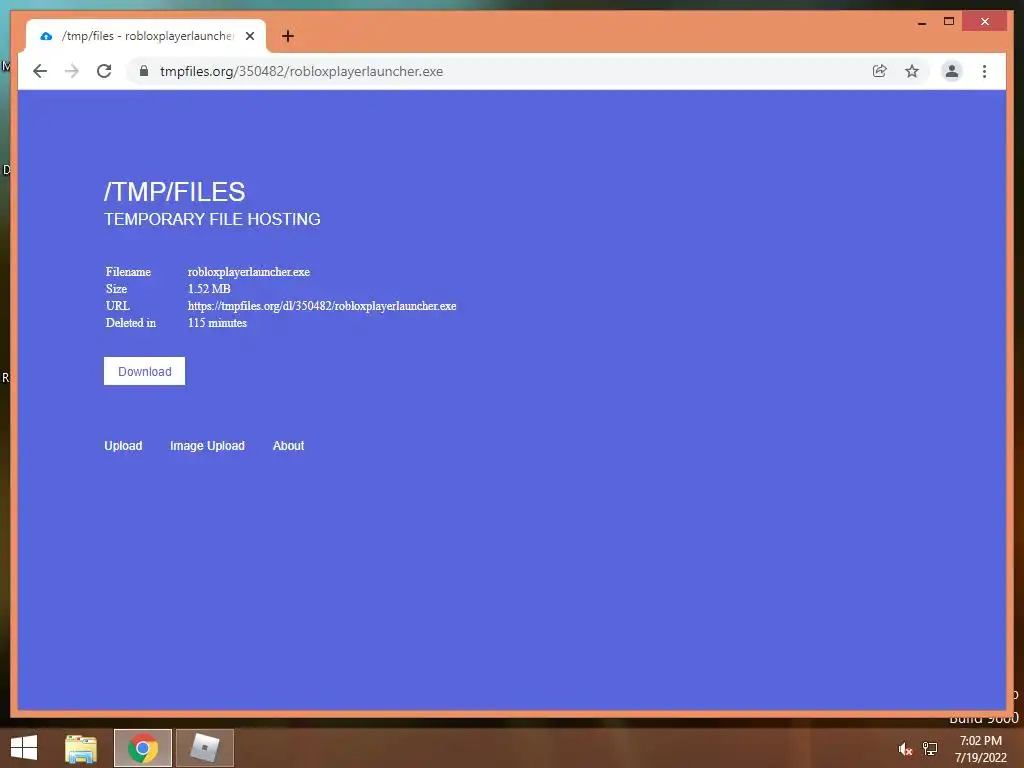The width and height of the screenshot is (1024, 768).
Task: Download robloxplayerlauncher.exe file
Action: coord(144,371)
